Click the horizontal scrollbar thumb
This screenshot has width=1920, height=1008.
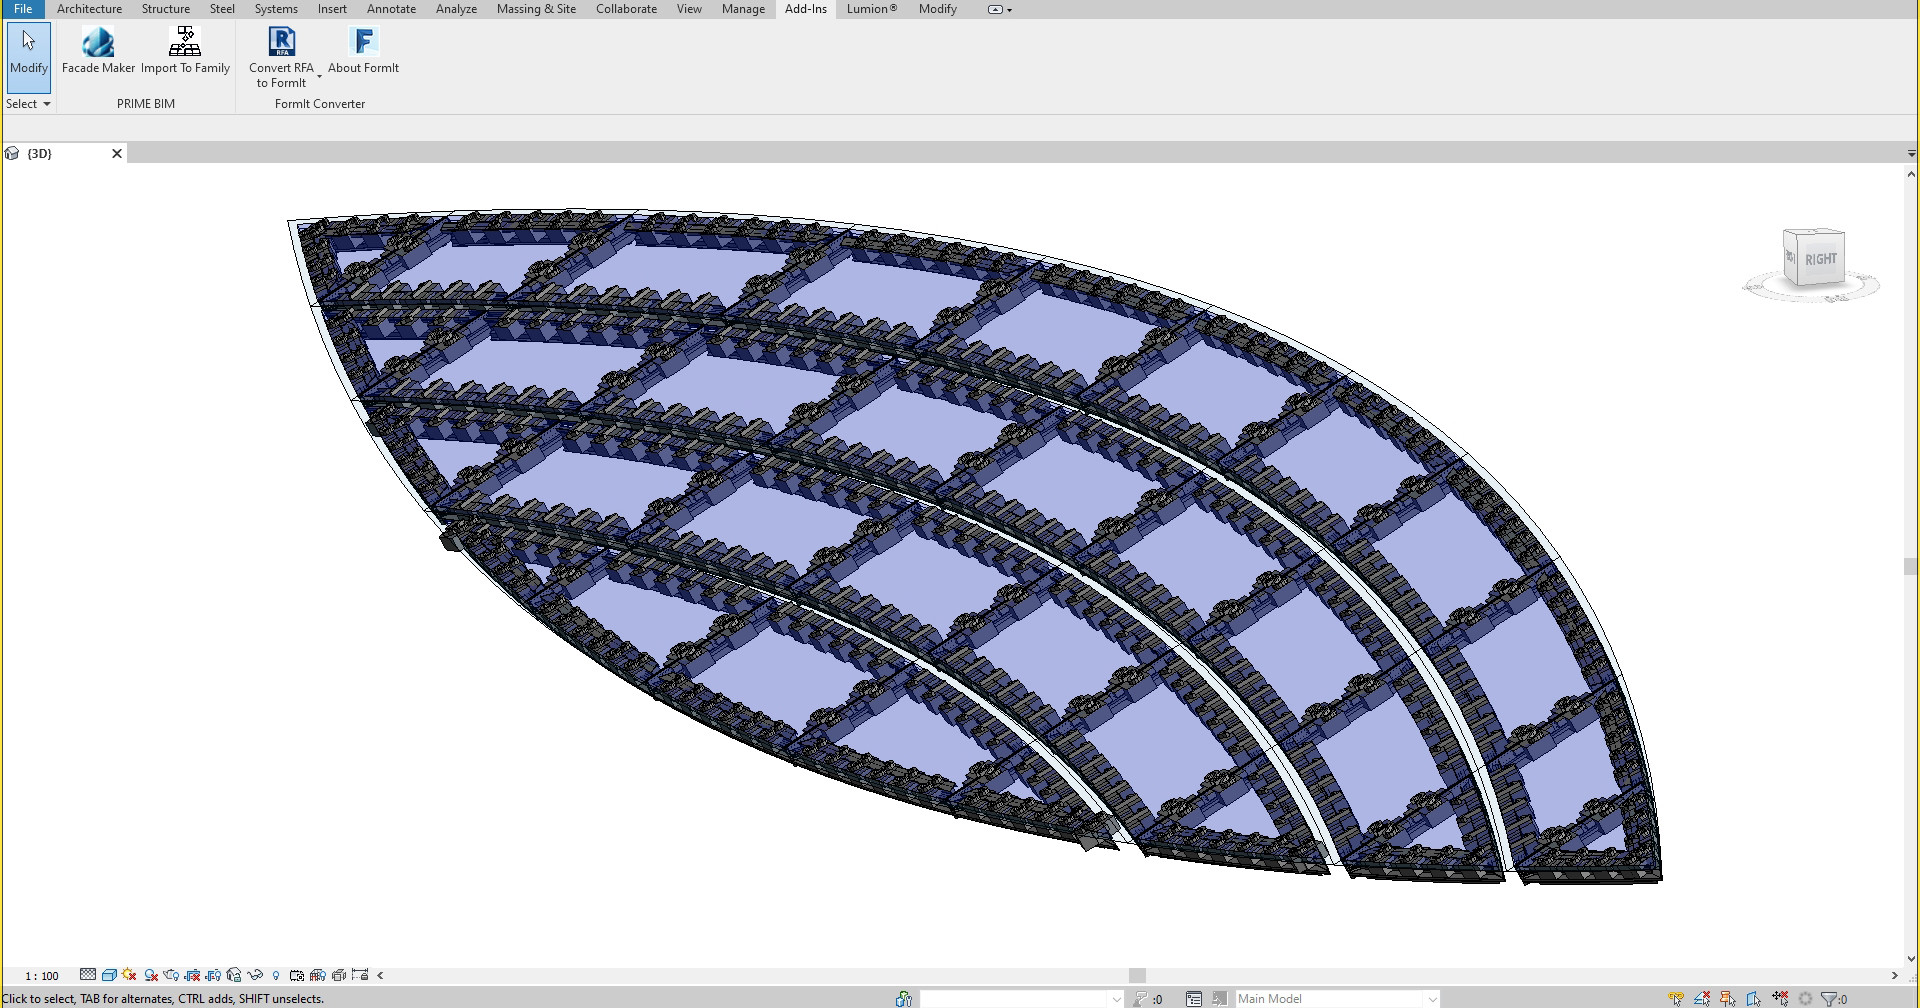click(x=1137, y=975)
